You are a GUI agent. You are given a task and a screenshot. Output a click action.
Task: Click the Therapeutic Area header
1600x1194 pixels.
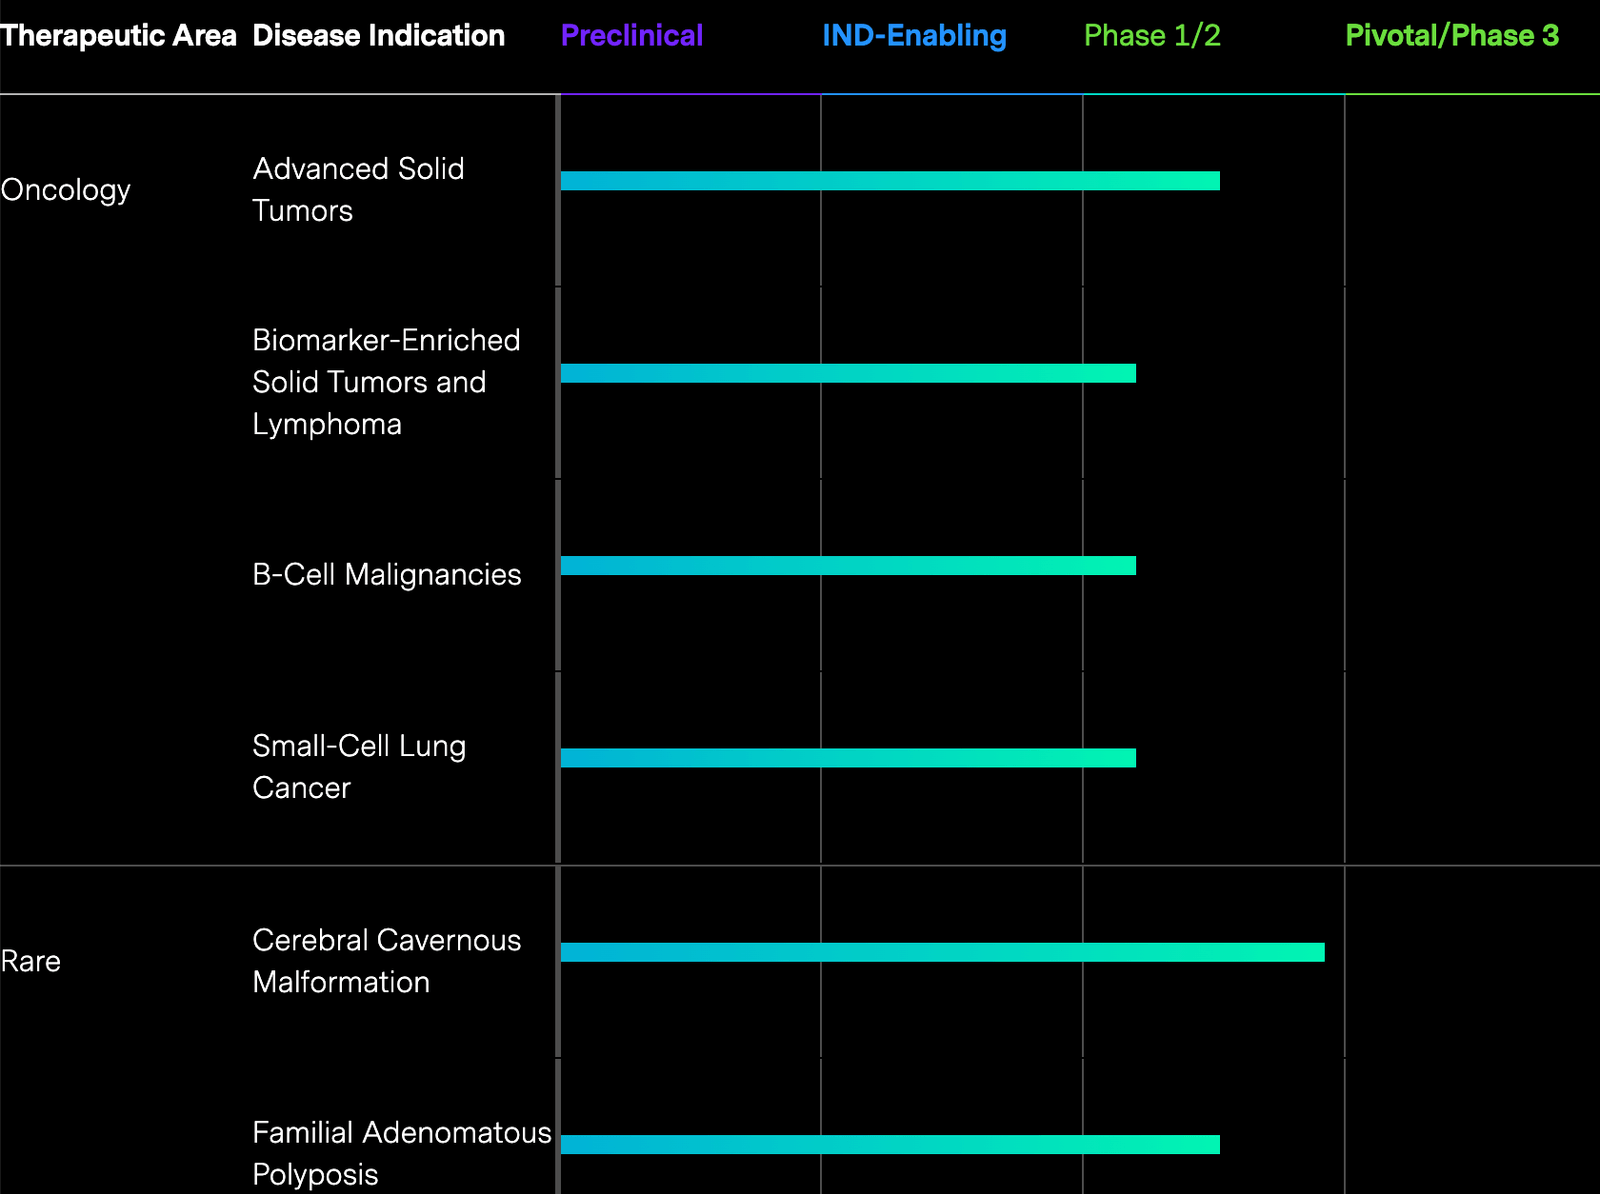tap(120, 35)
